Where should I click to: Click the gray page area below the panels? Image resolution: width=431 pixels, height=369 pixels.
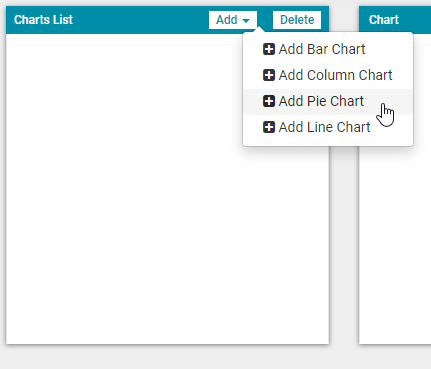(215, 357)
